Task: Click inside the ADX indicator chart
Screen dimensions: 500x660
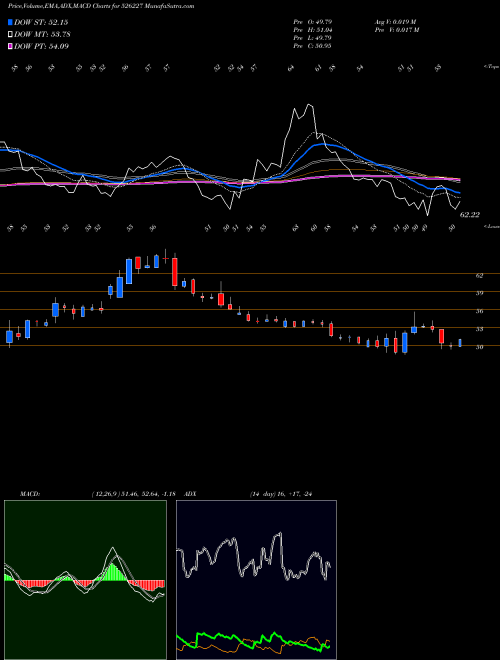Action: [x=256, y=580]
